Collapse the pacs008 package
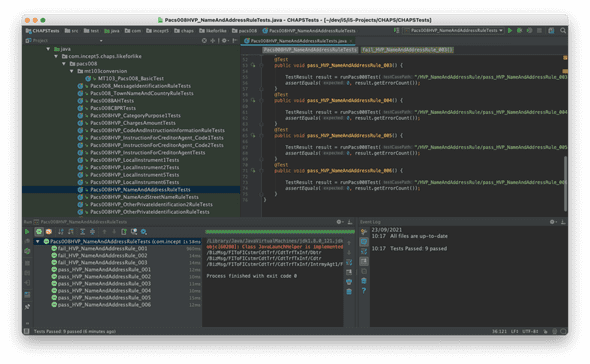The image size is (590, 364). click(x=64, y=64)
